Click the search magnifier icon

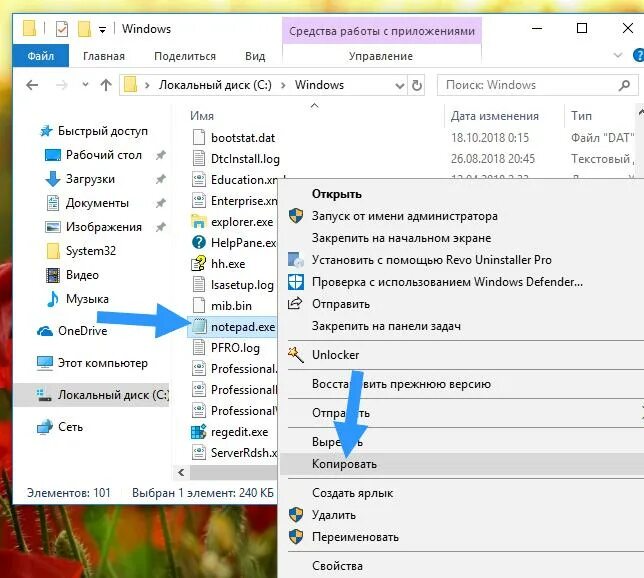click(x=624, y=85)
